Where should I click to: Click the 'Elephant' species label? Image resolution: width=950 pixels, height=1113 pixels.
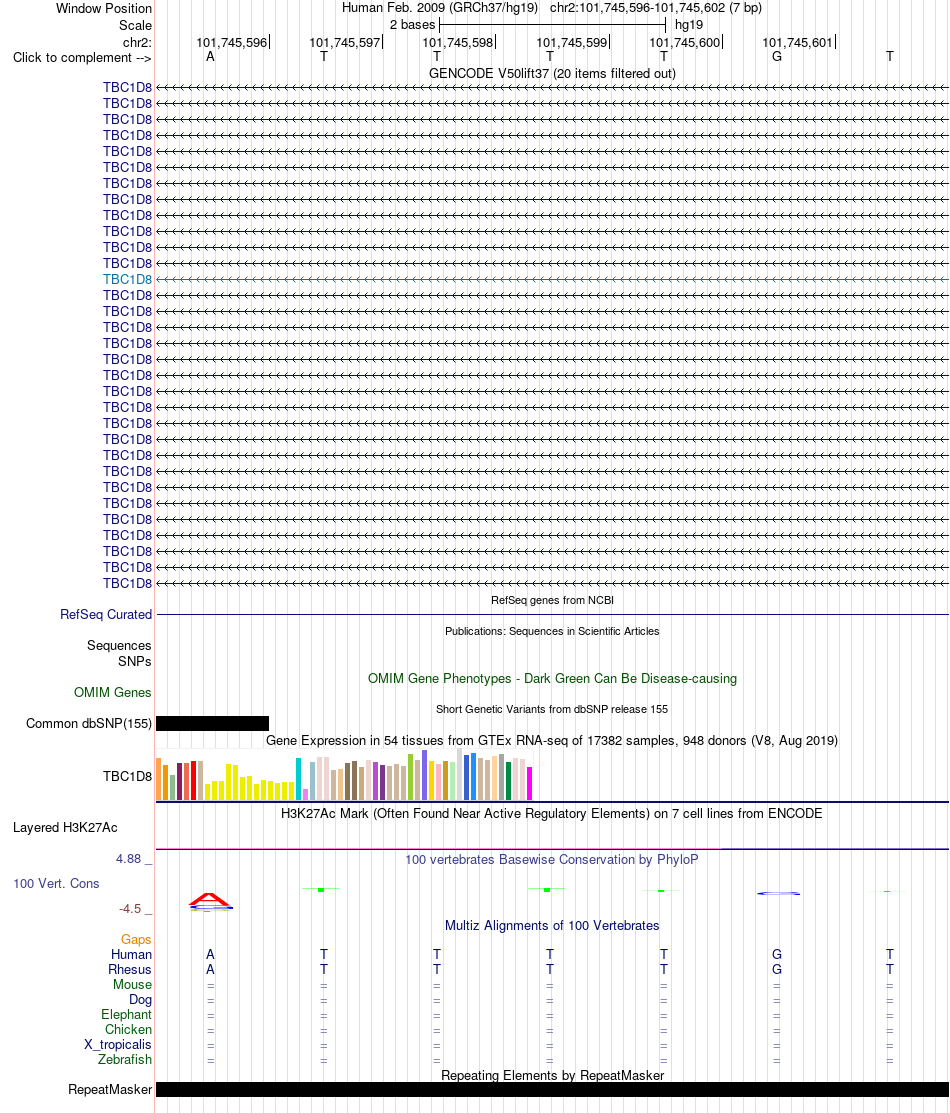[x=126, y=1015]
